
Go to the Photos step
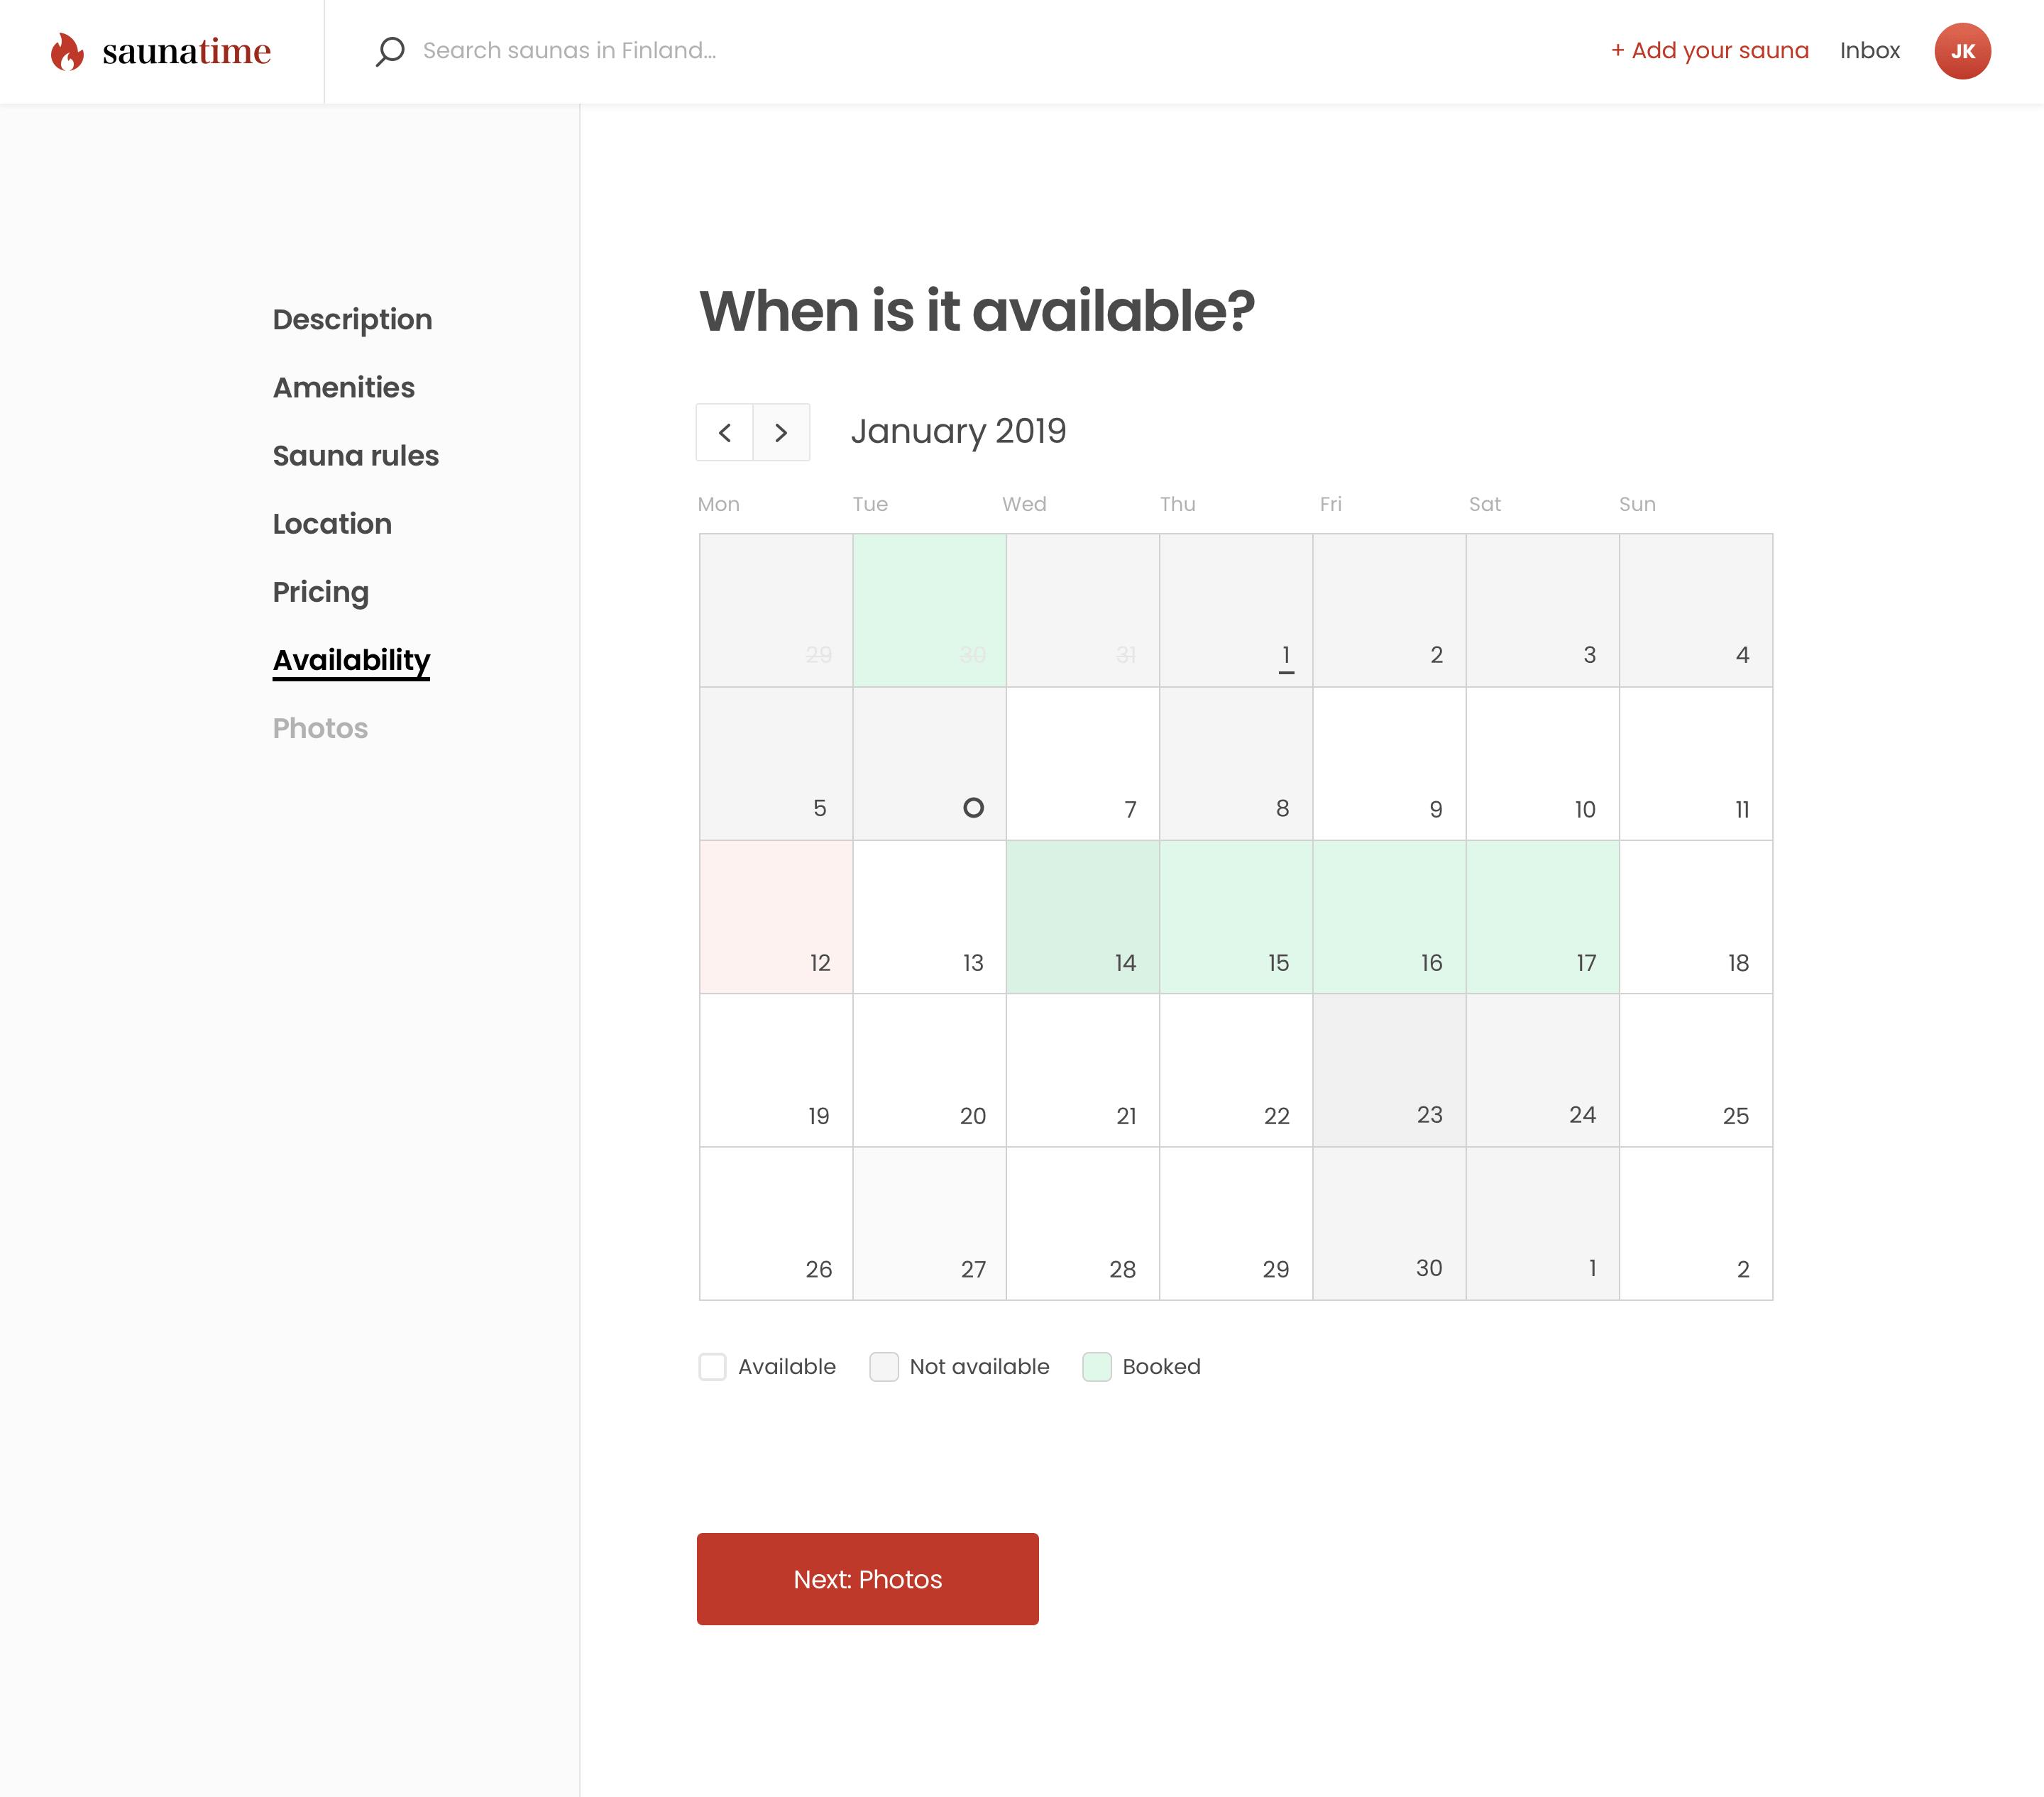(320, 728)
